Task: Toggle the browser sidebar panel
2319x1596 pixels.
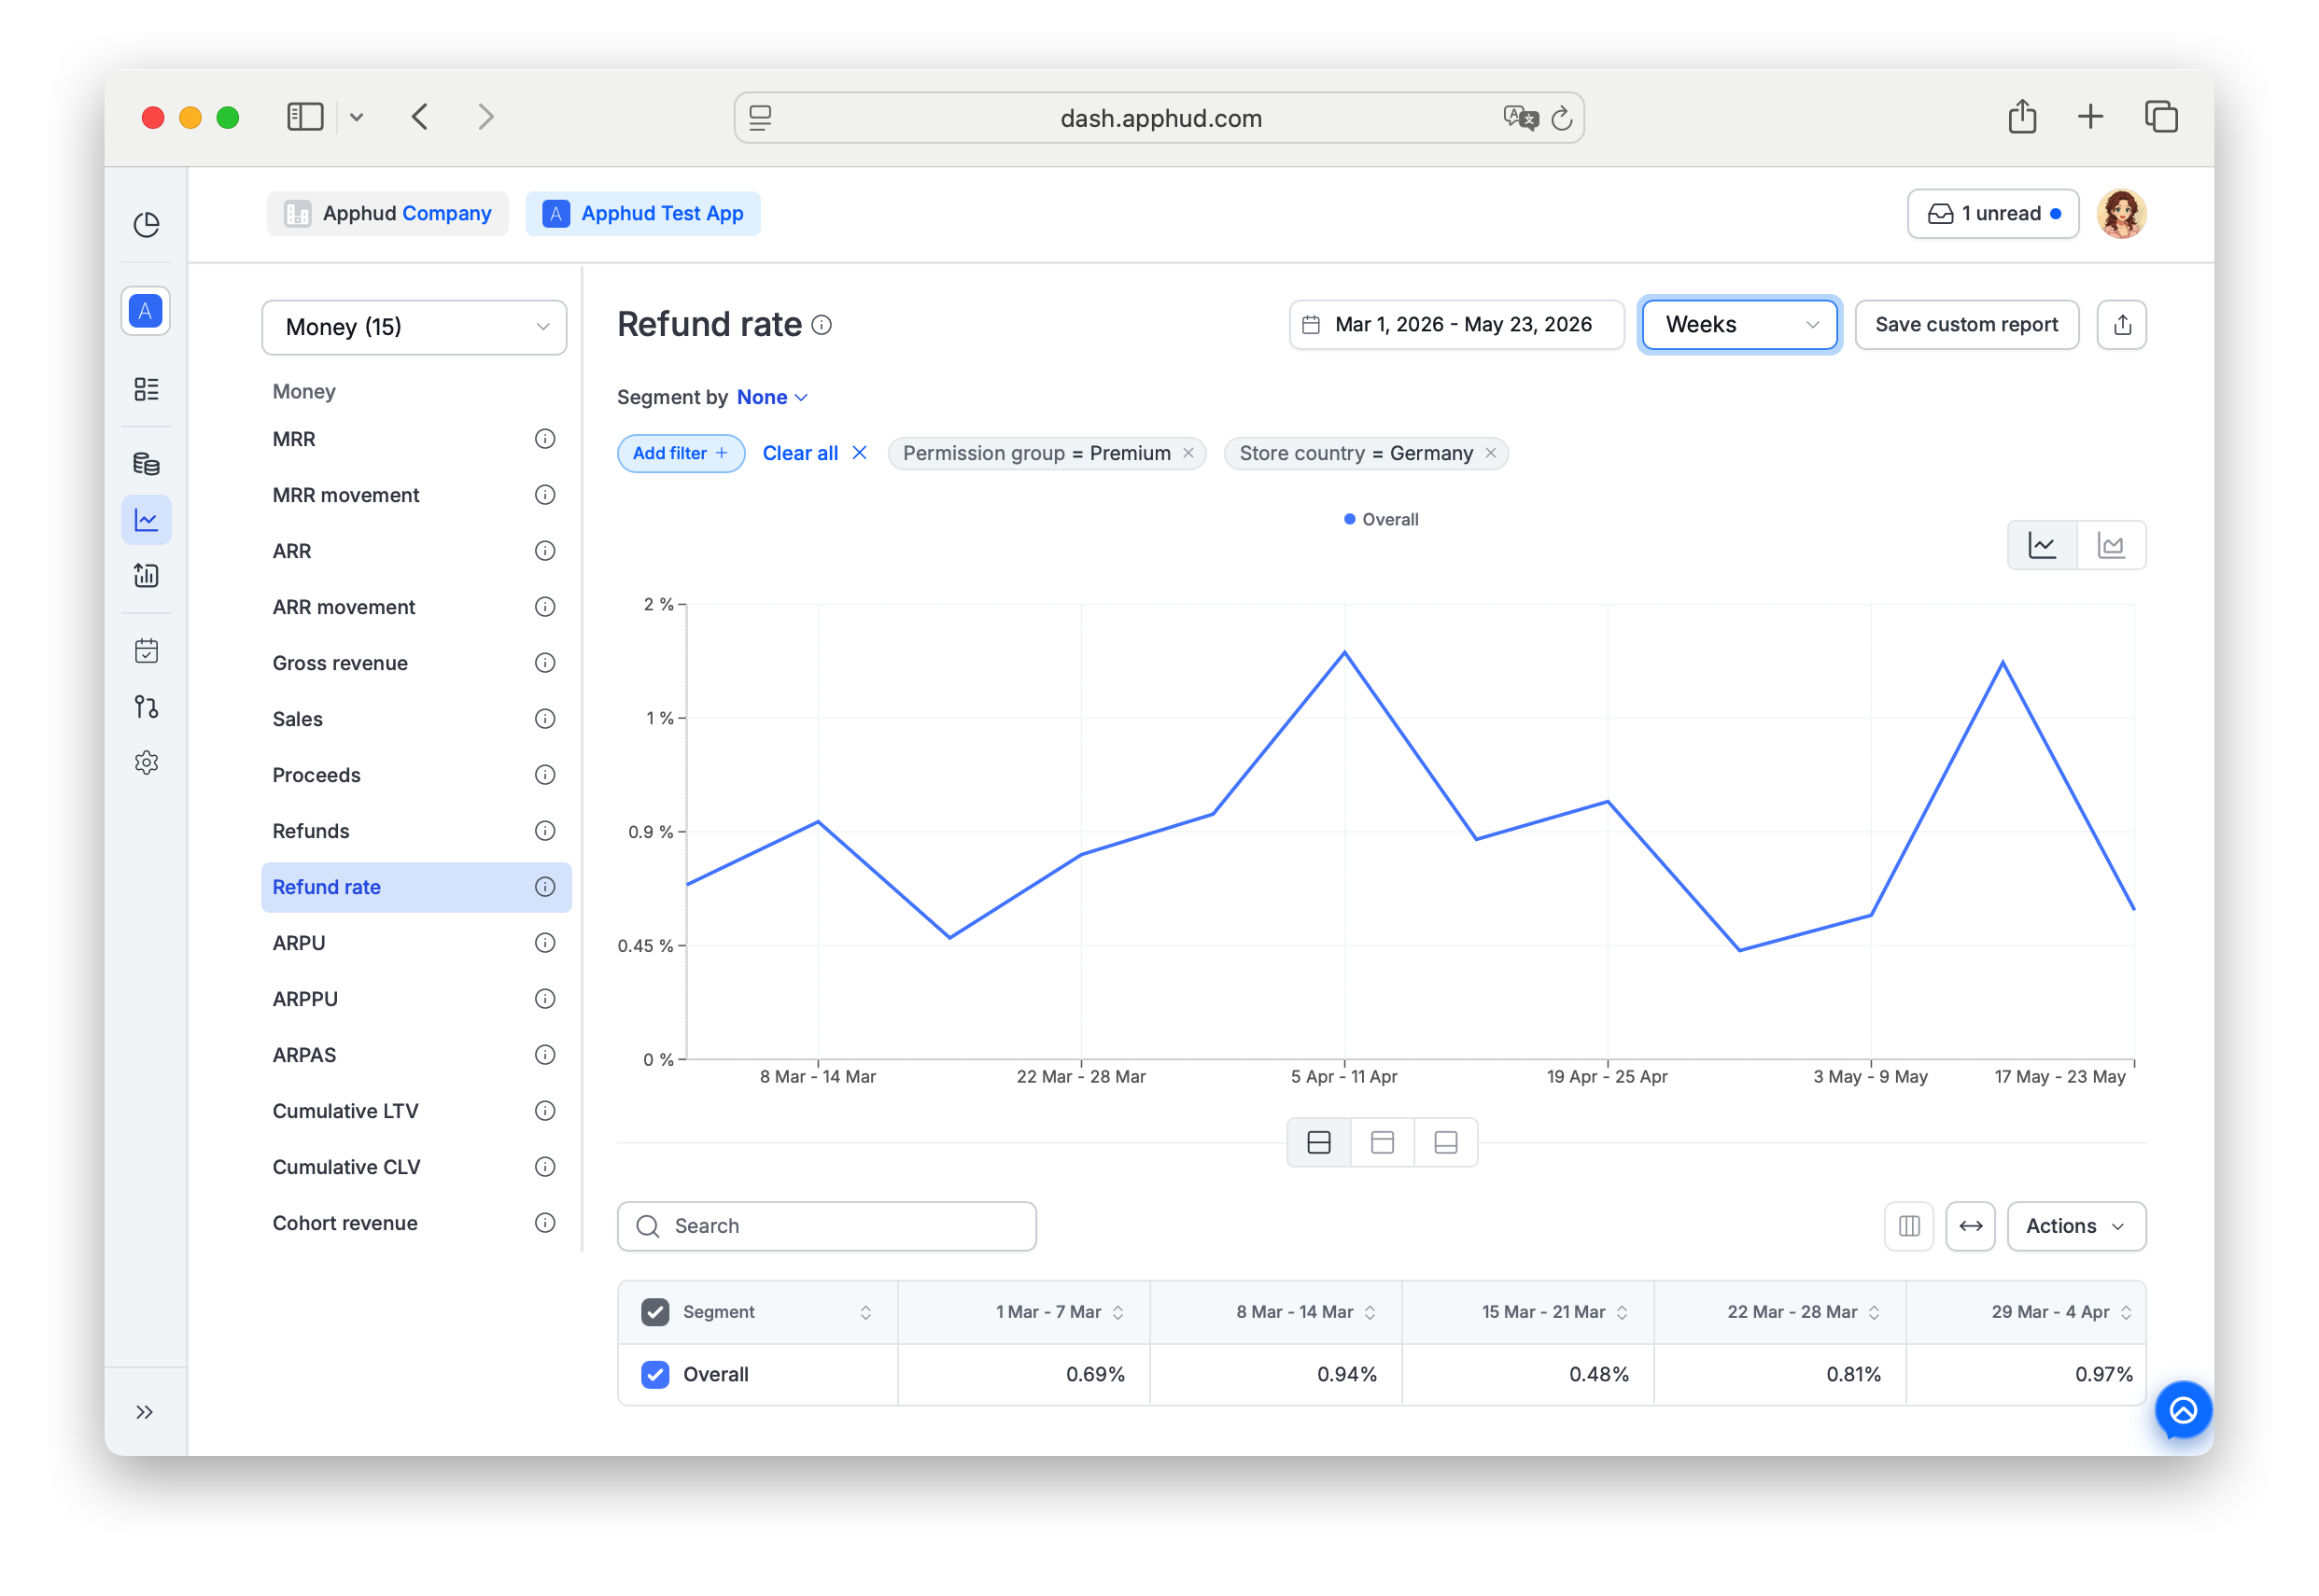Action: click(305, 117)
